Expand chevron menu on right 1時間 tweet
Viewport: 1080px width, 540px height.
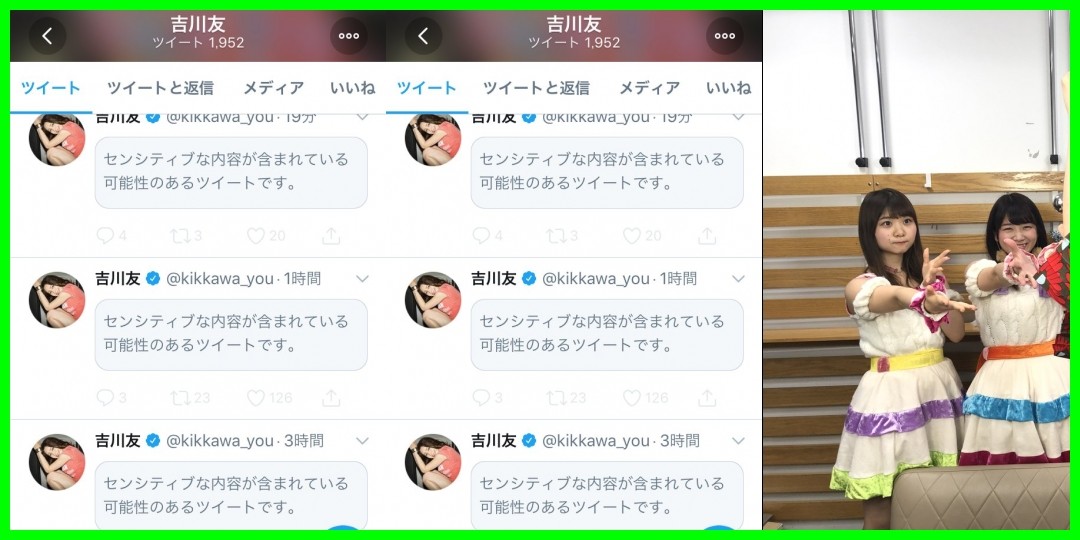[738, 279]
